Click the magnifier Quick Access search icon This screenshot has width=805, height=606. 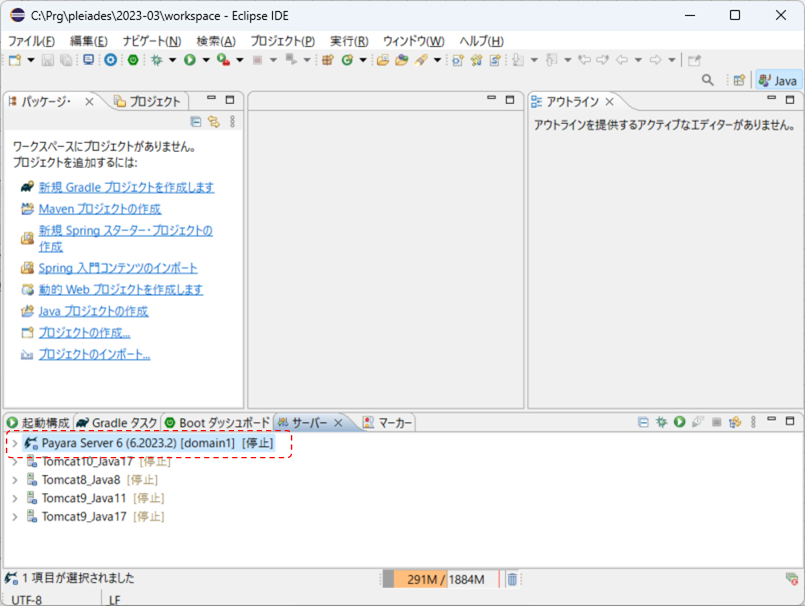pyautogui.click(x=708, y=80)
